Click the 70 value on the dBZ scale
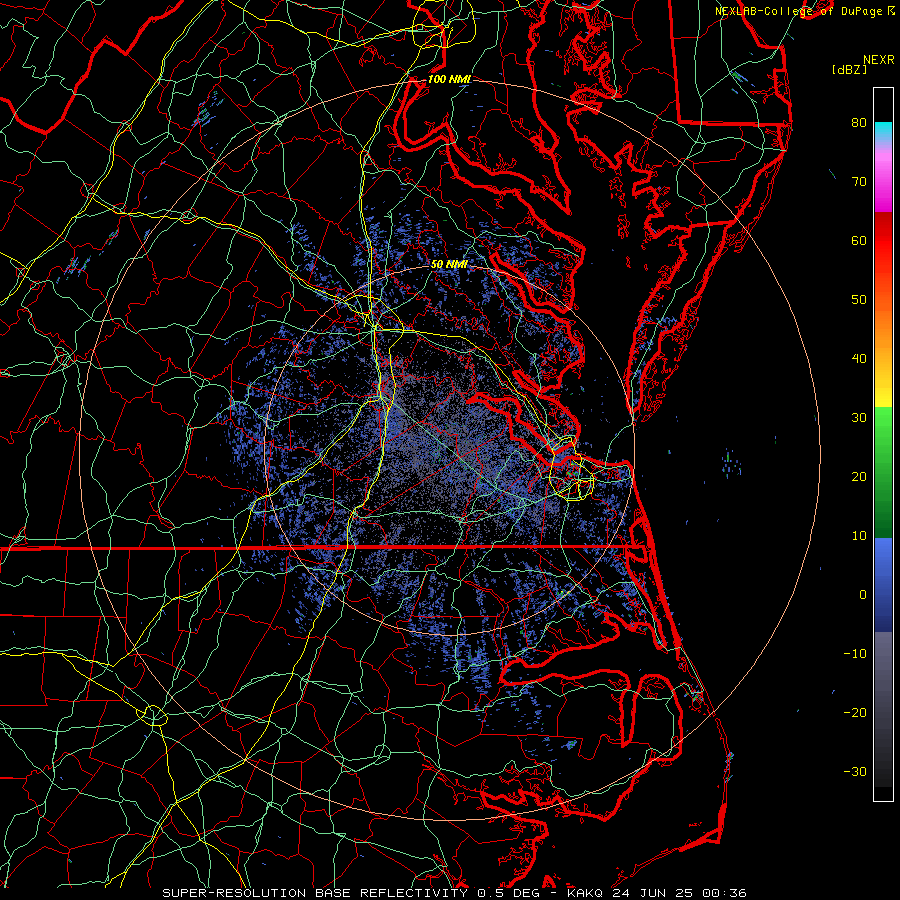Screen dimensions: 900x900 click(859, 181)
